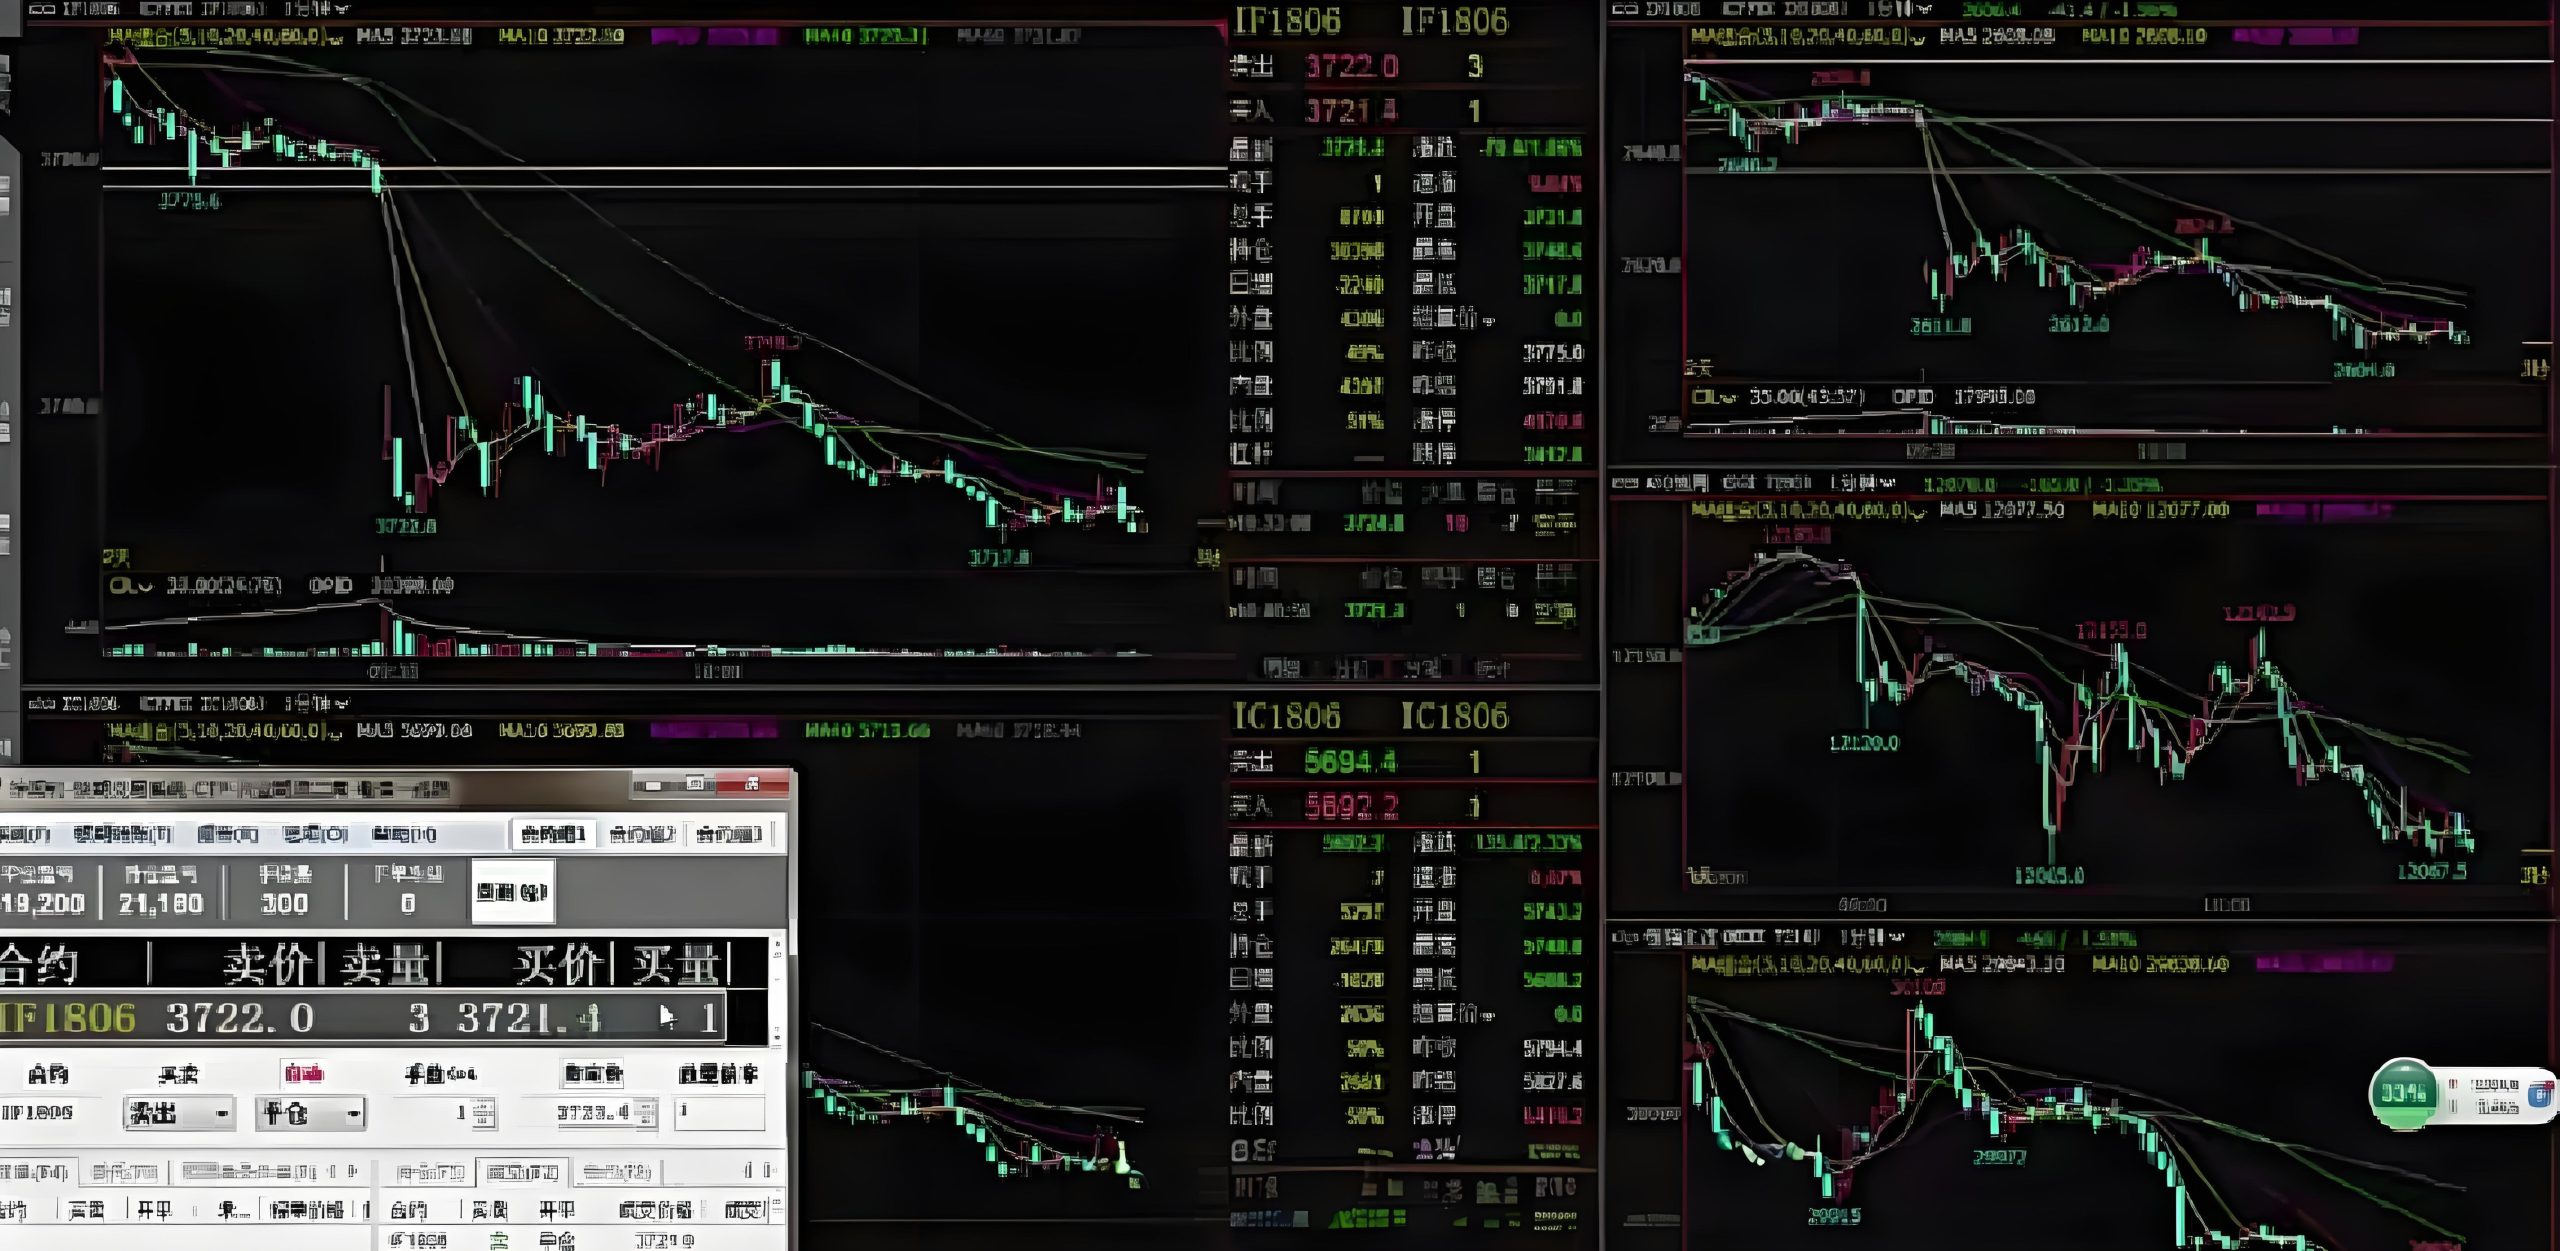Open the period dropdown in the IF1806 chart header
The width and height of the screenshot is (2560, 1251).
pyautogui.click(x=342, y=9)
